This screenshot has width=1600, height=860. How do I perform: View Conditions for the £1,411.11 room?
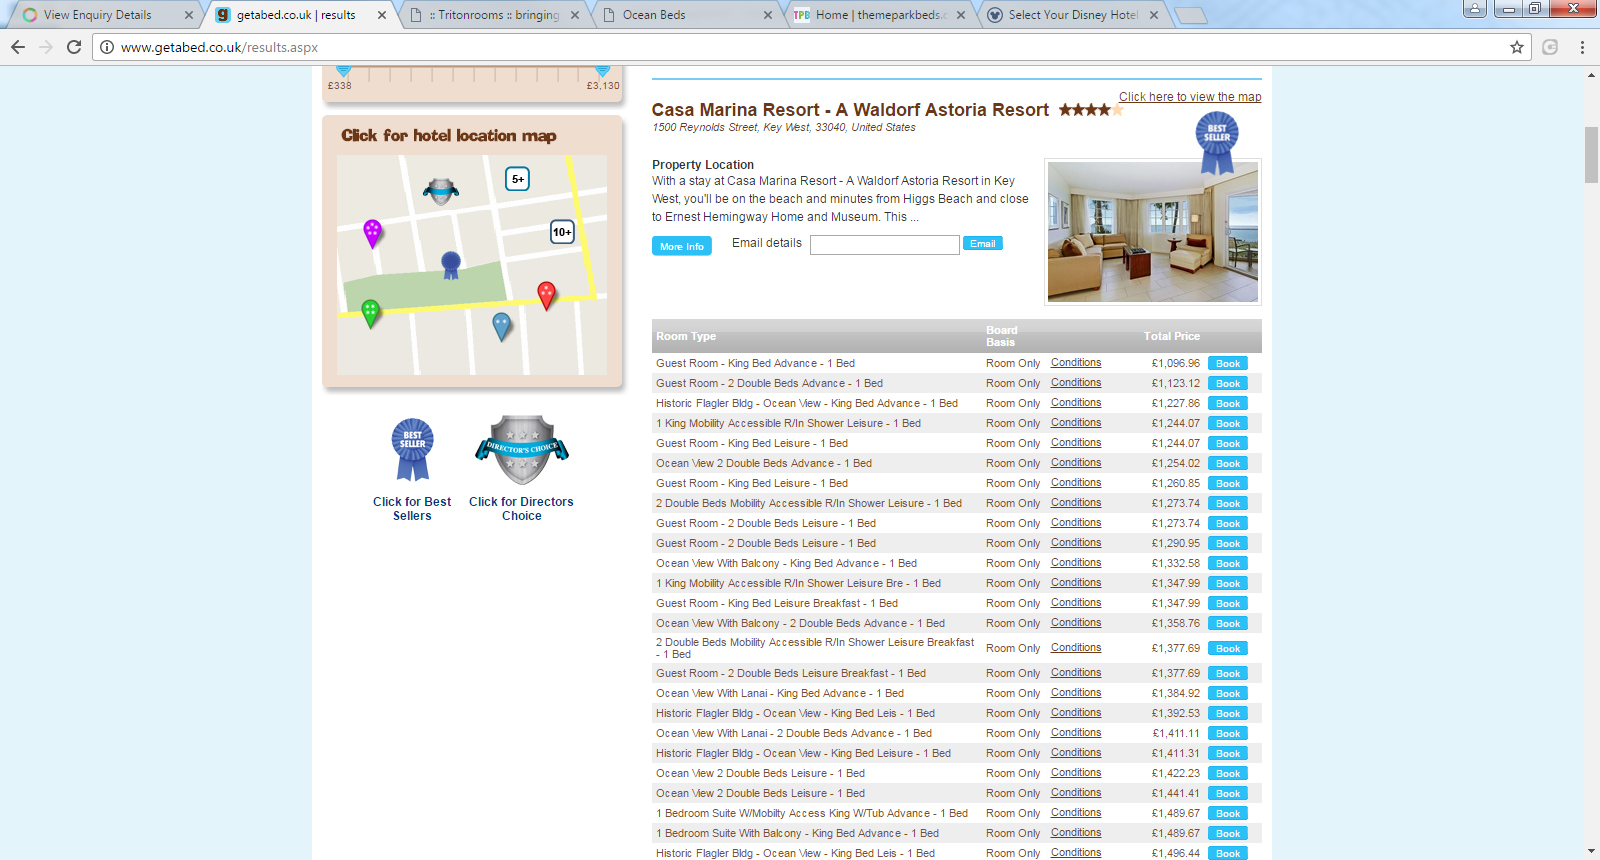[x=1076, y=733]
